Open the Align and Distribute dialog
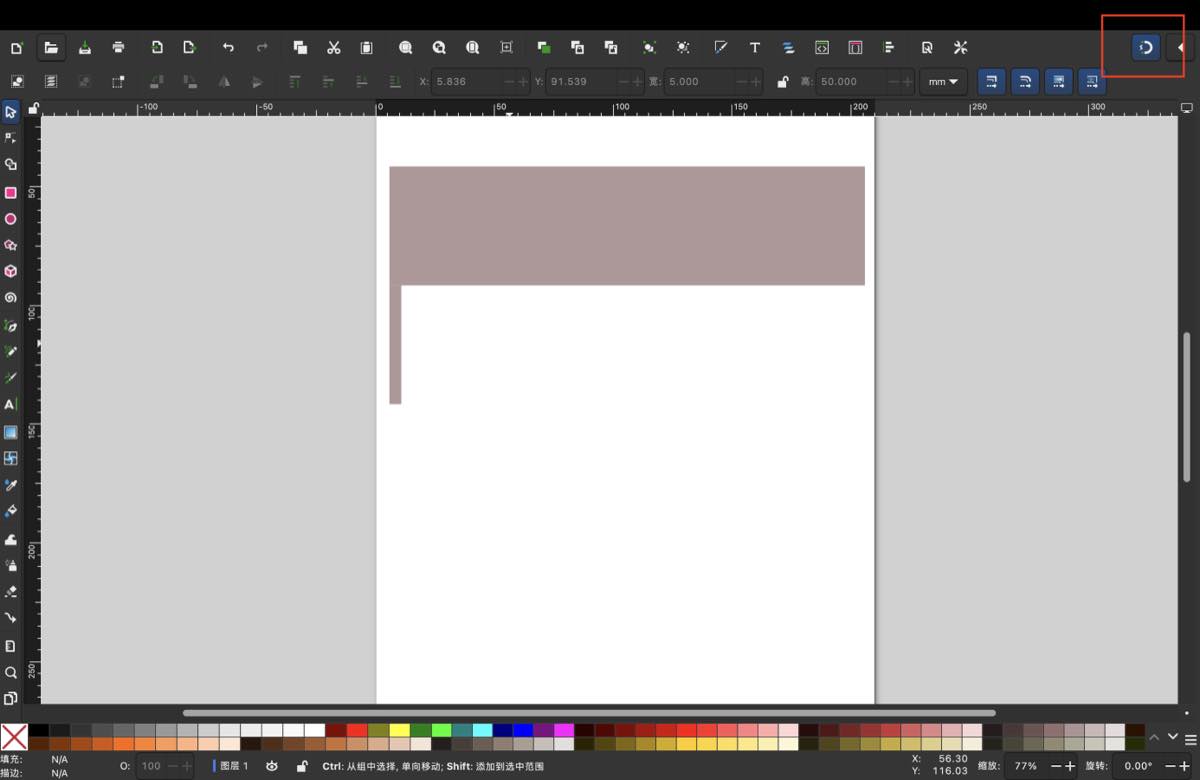The image size is (1200, 780). tap(889, 47)
